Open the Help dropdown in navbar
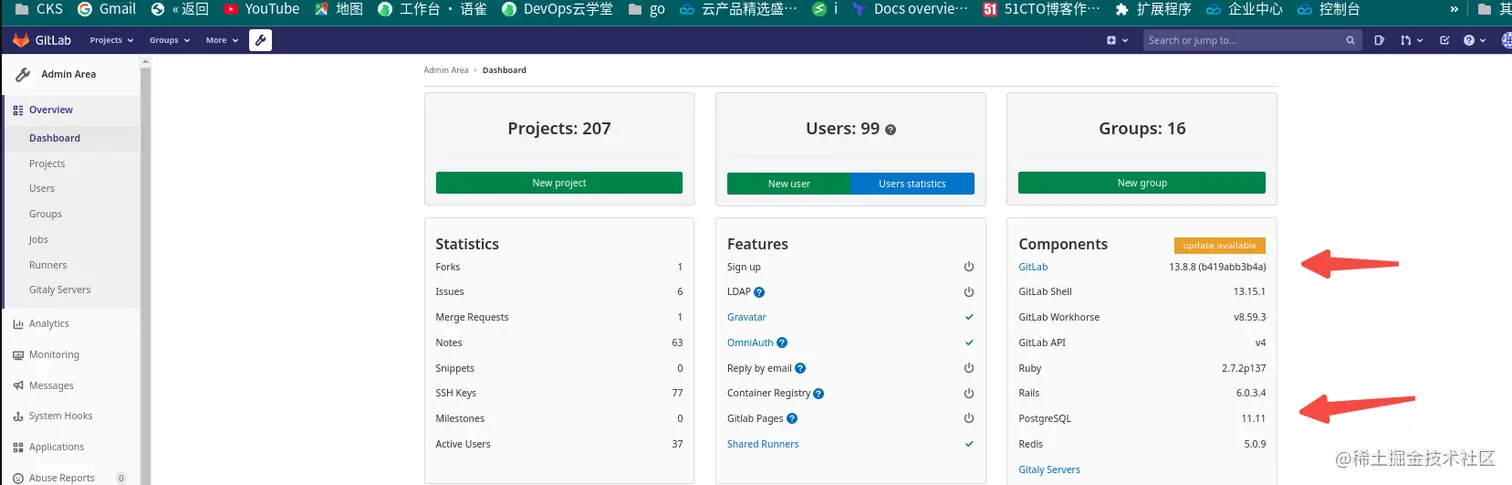Screen dimensions: 1512x485 1474,40
